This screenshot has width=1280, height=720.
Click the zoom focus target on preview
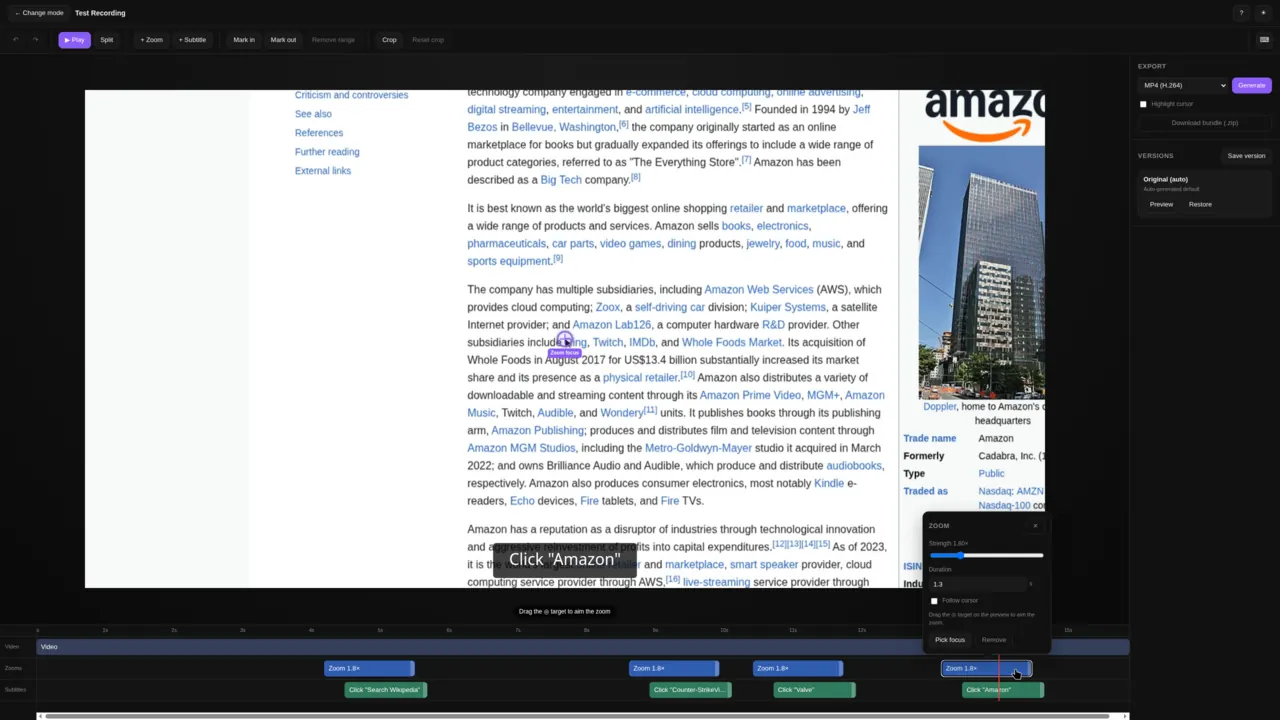point(564,340)
